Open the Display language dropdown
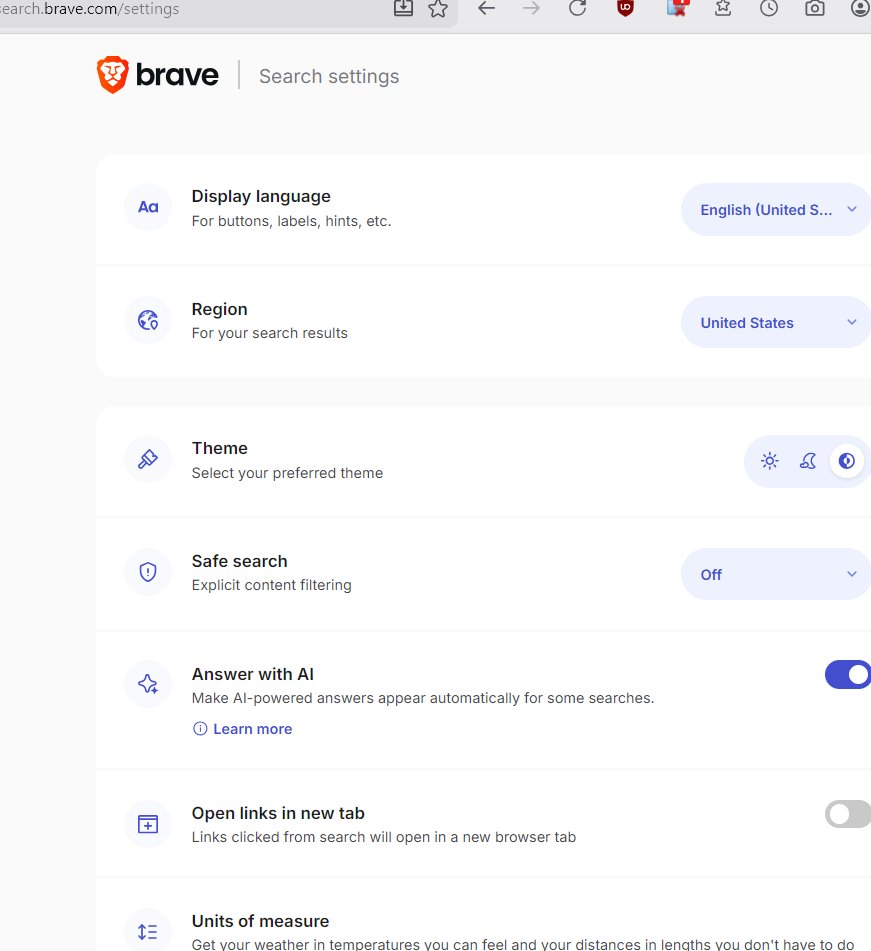 [x=776, y=209]
